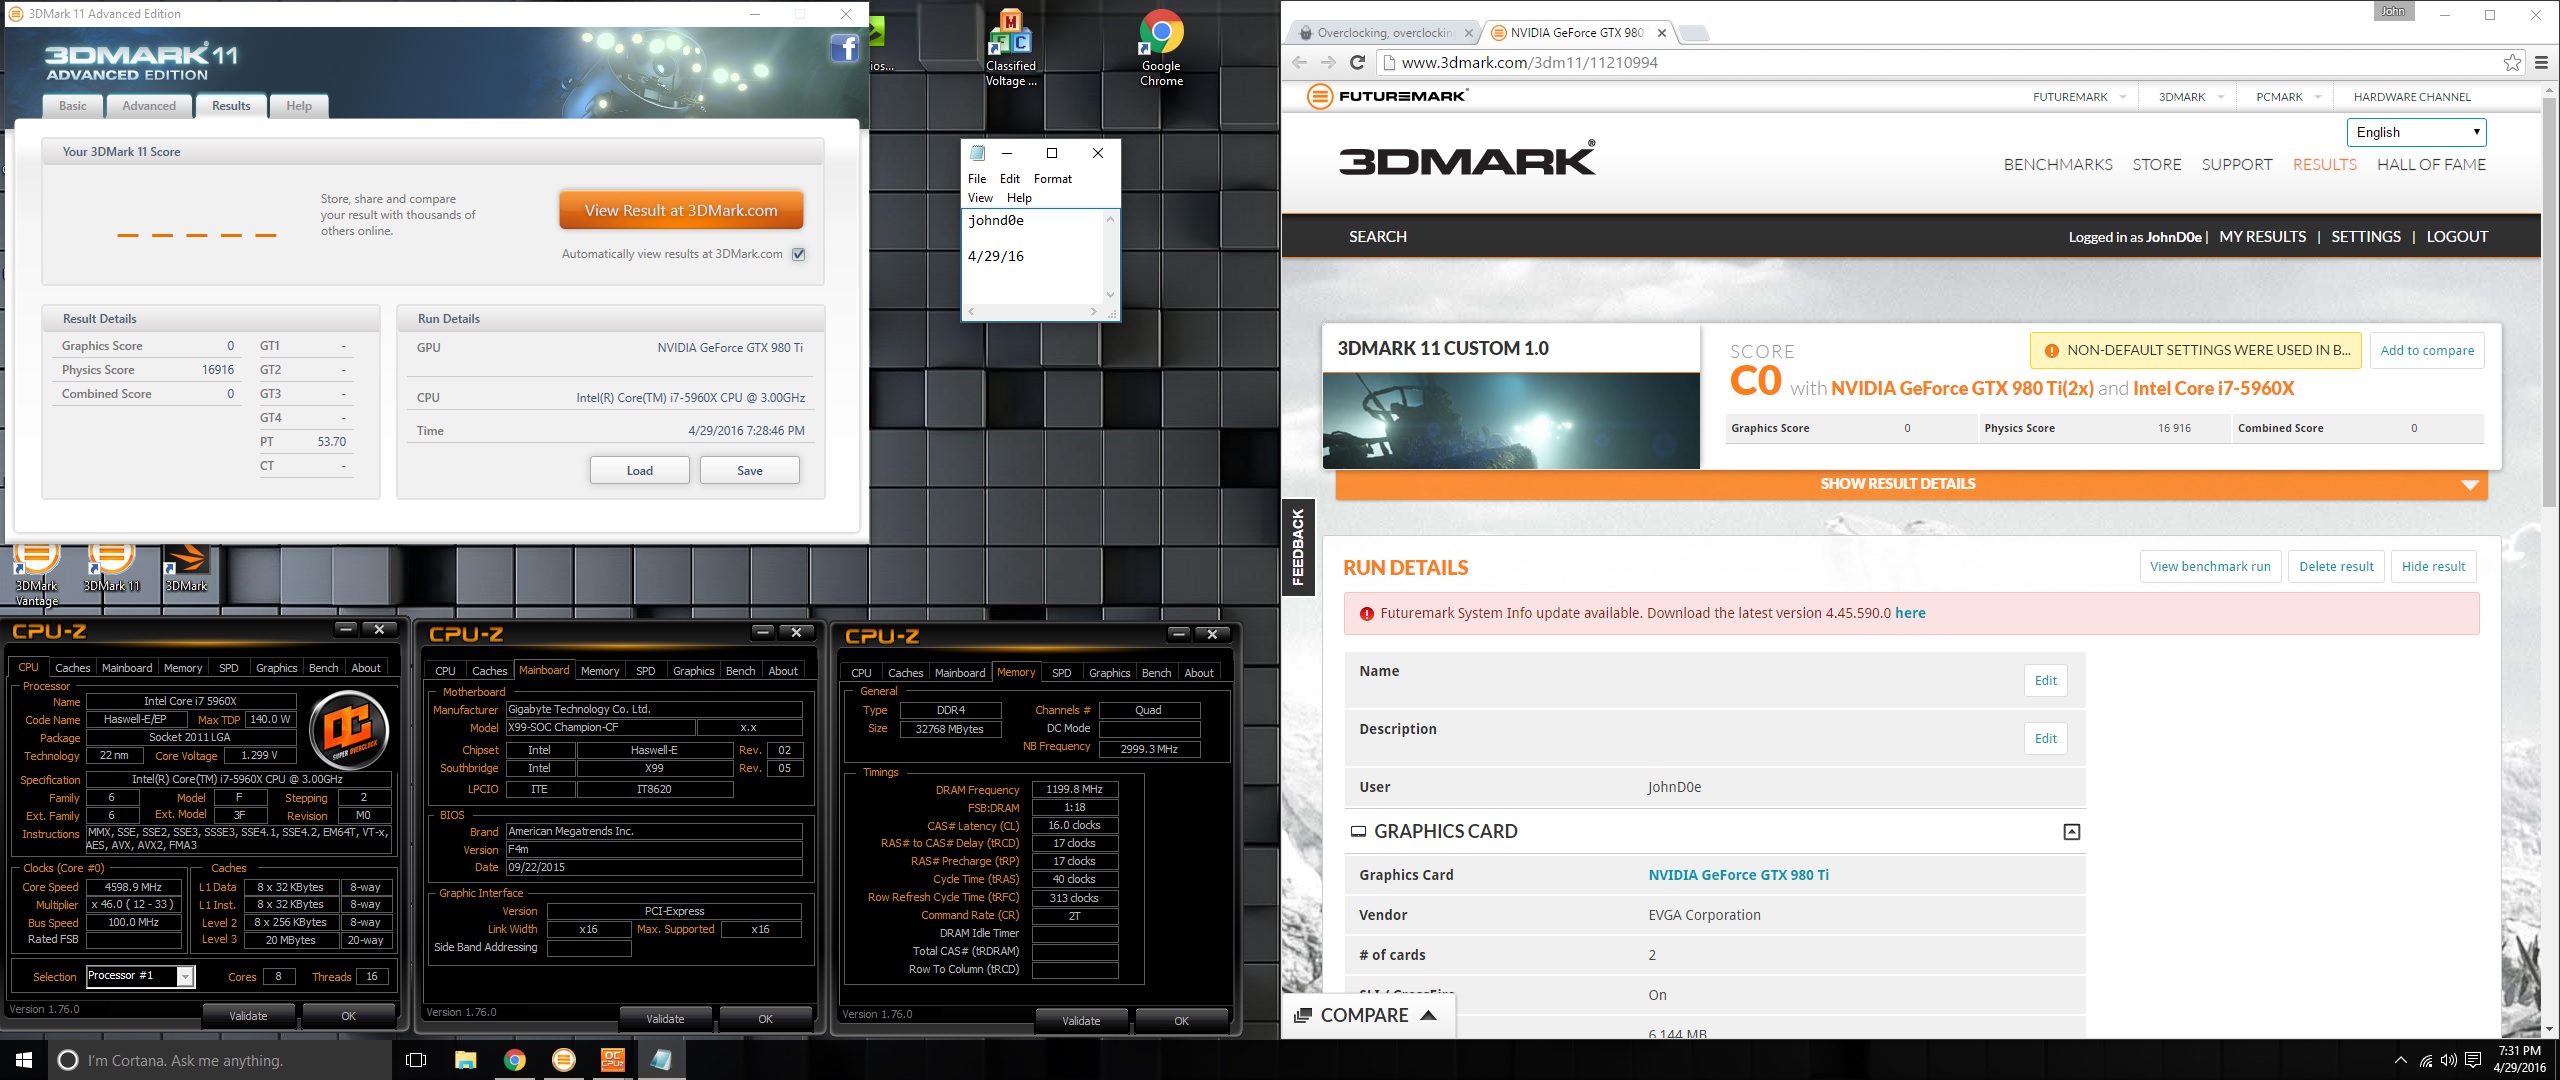The height and width of the screenshot is (1080, 2560).
Task: Open Classified Voltage desktop shortcut
Action: click(1011, 48)
